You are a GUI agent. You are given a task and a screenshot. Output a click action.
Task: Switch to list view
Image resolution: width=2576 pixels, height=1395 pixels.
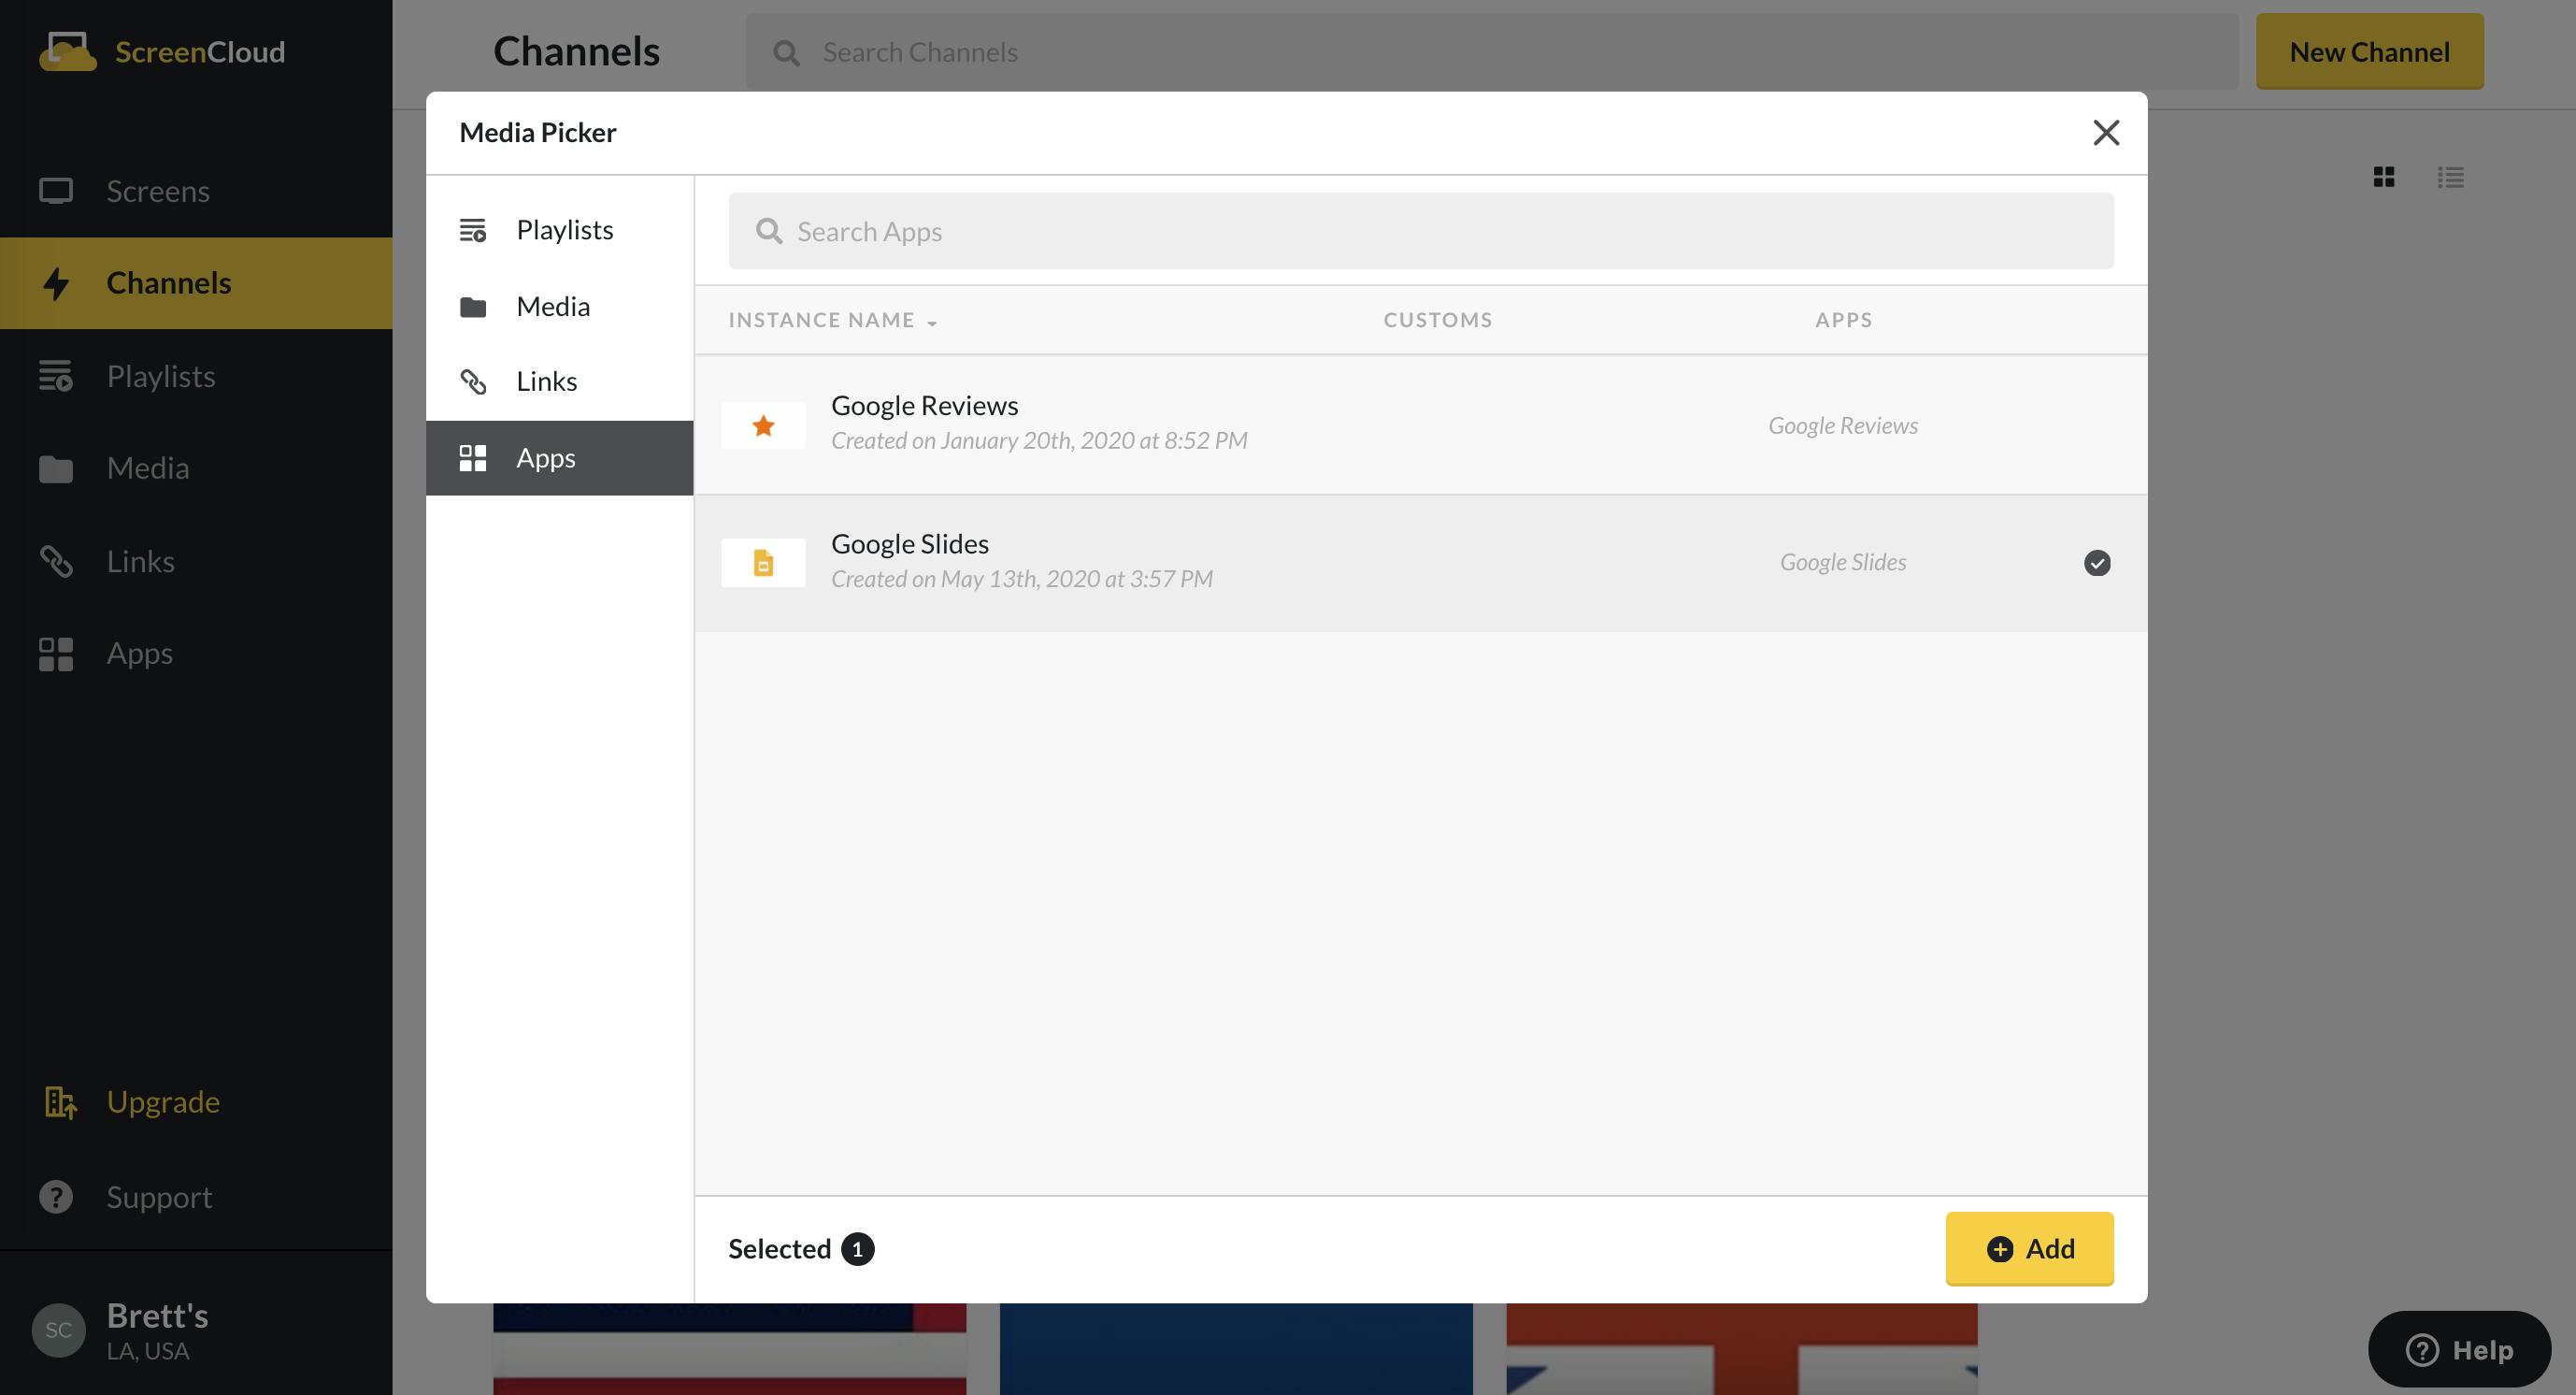click(2450, 177)
